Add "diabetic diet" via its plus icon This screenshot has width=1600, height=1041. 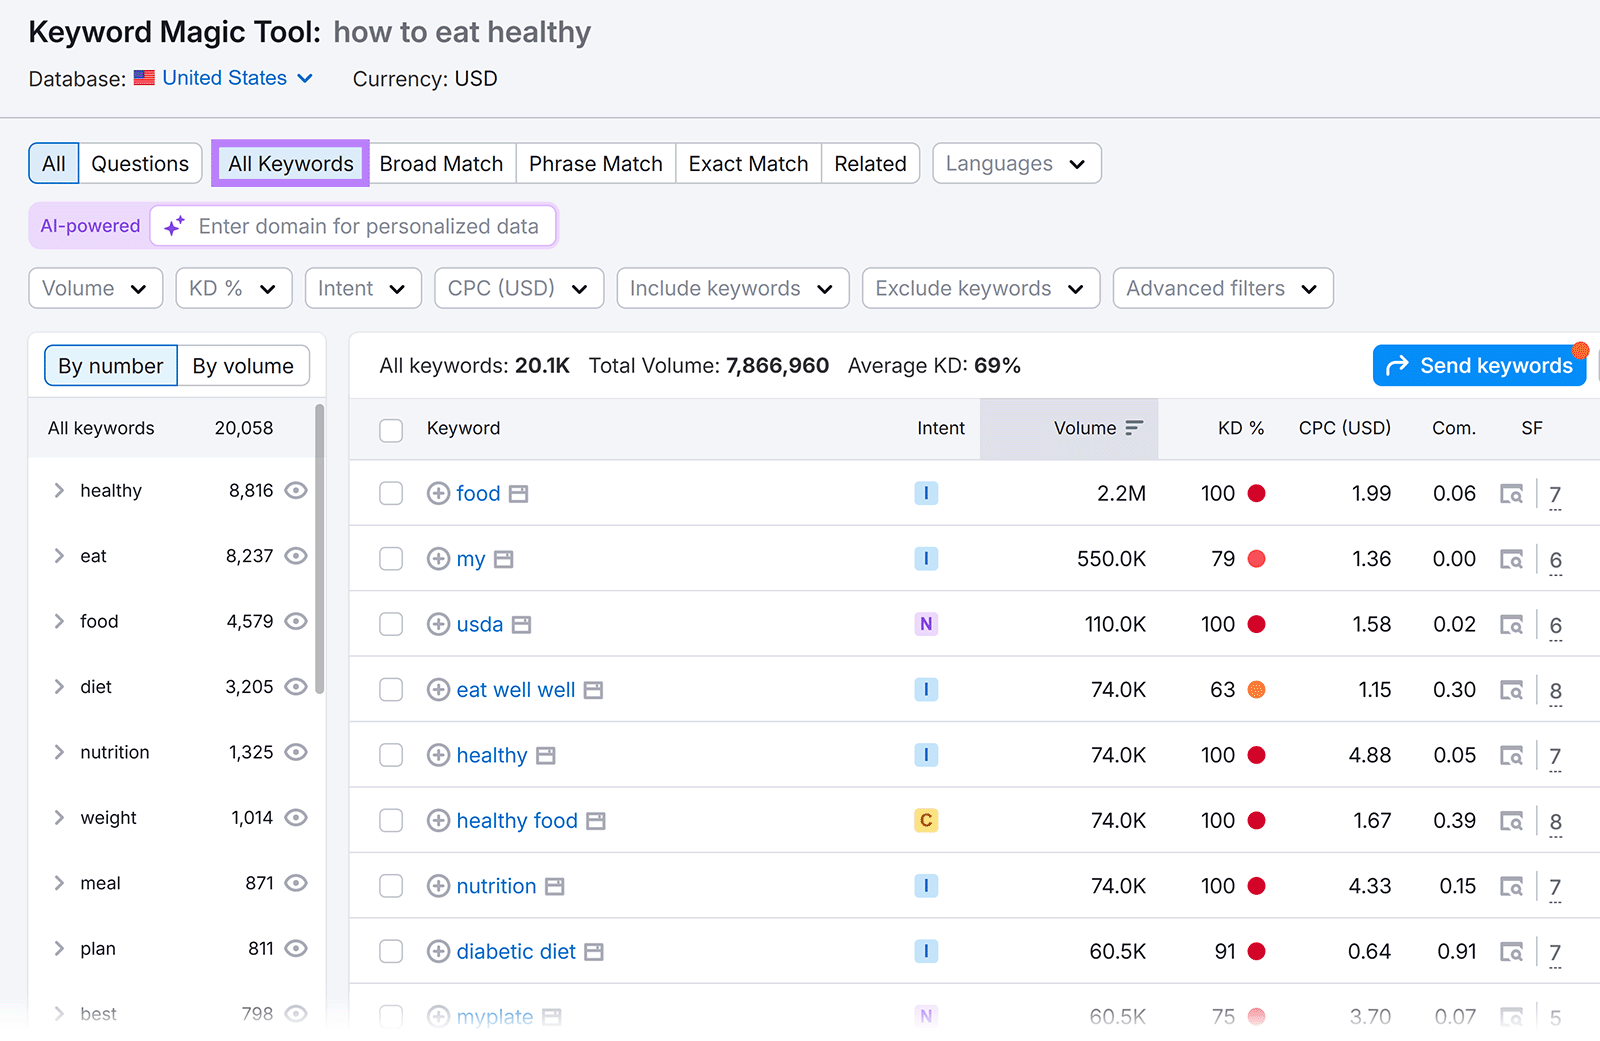click(x=438, y=951)
